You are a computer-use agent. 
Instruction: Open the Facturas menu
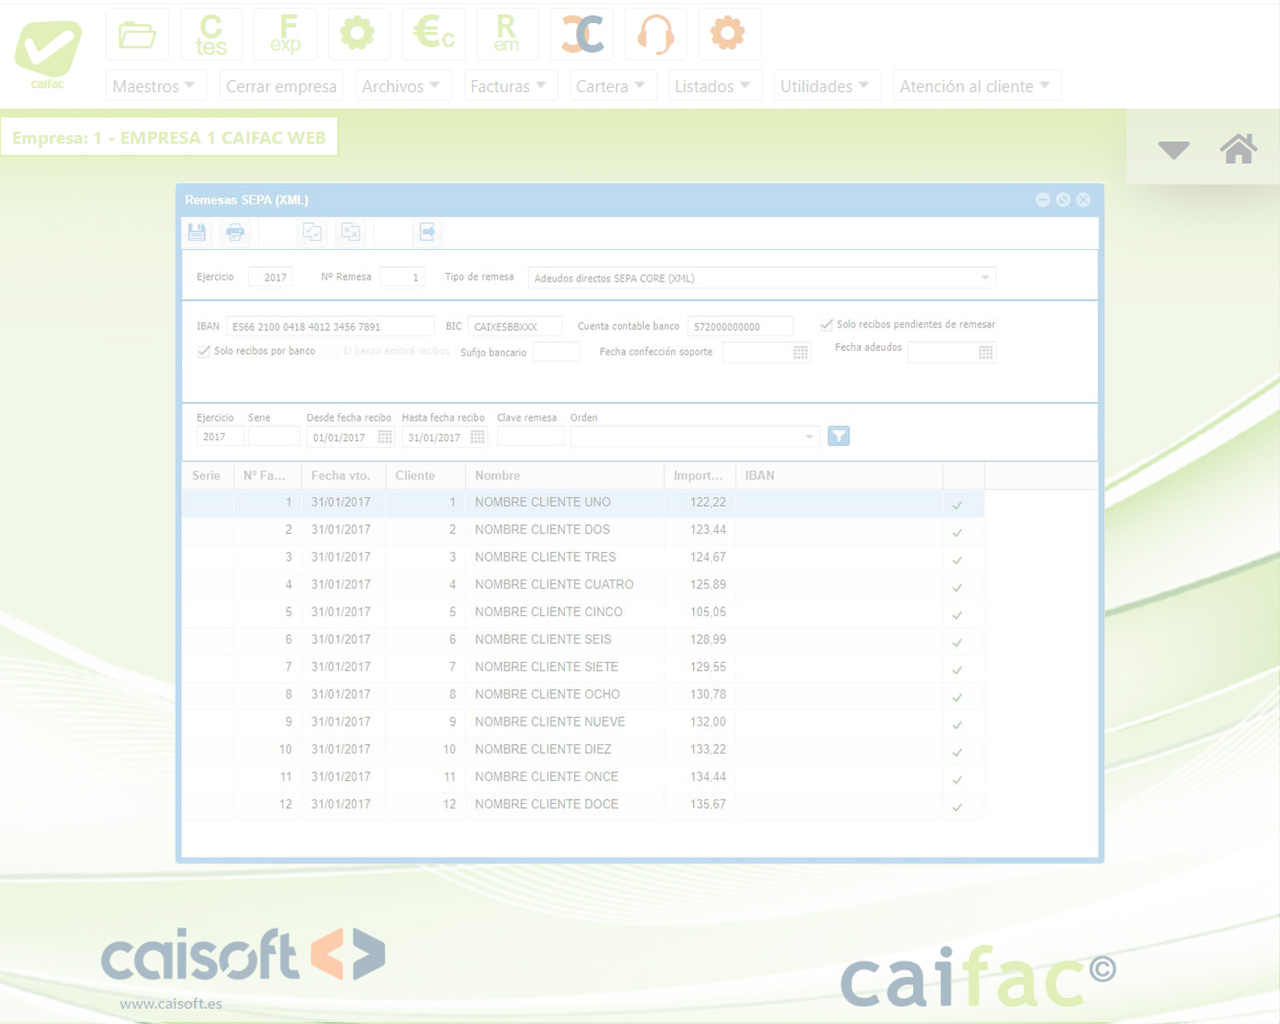point(508,86)
